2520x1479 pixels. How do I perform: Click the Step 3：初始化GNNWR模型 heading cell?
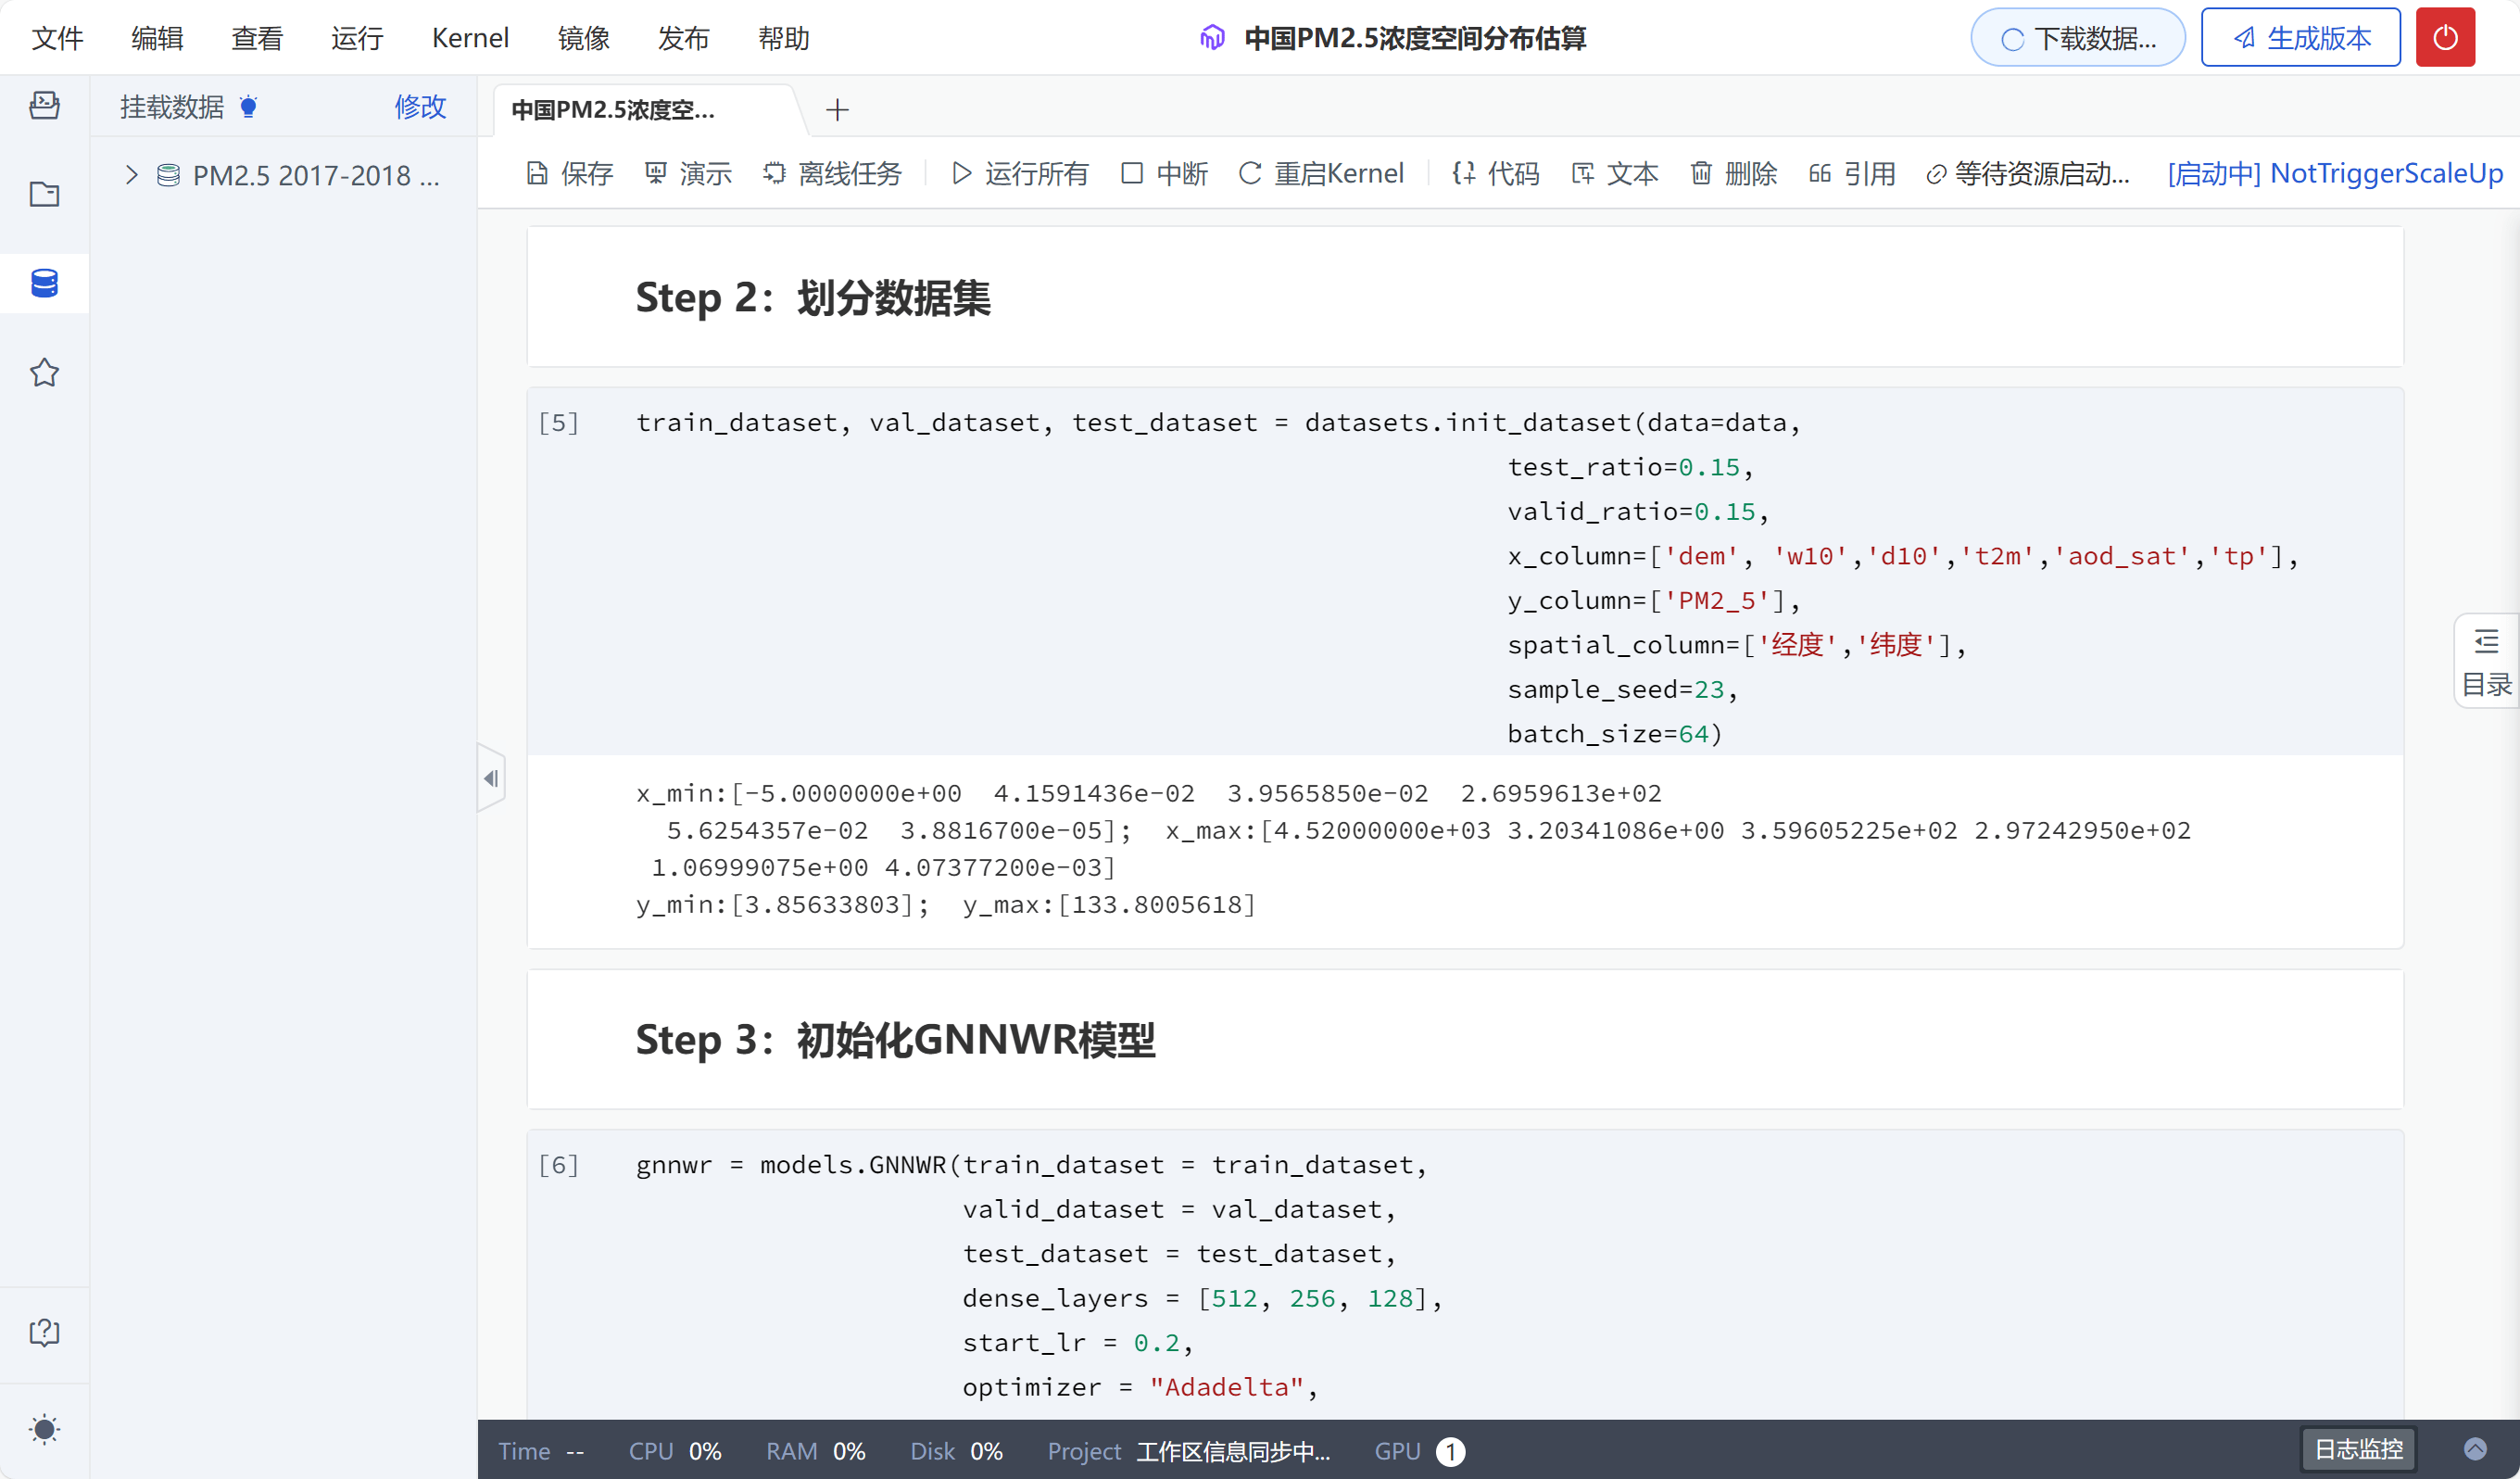click(x=1465, y=1039)
